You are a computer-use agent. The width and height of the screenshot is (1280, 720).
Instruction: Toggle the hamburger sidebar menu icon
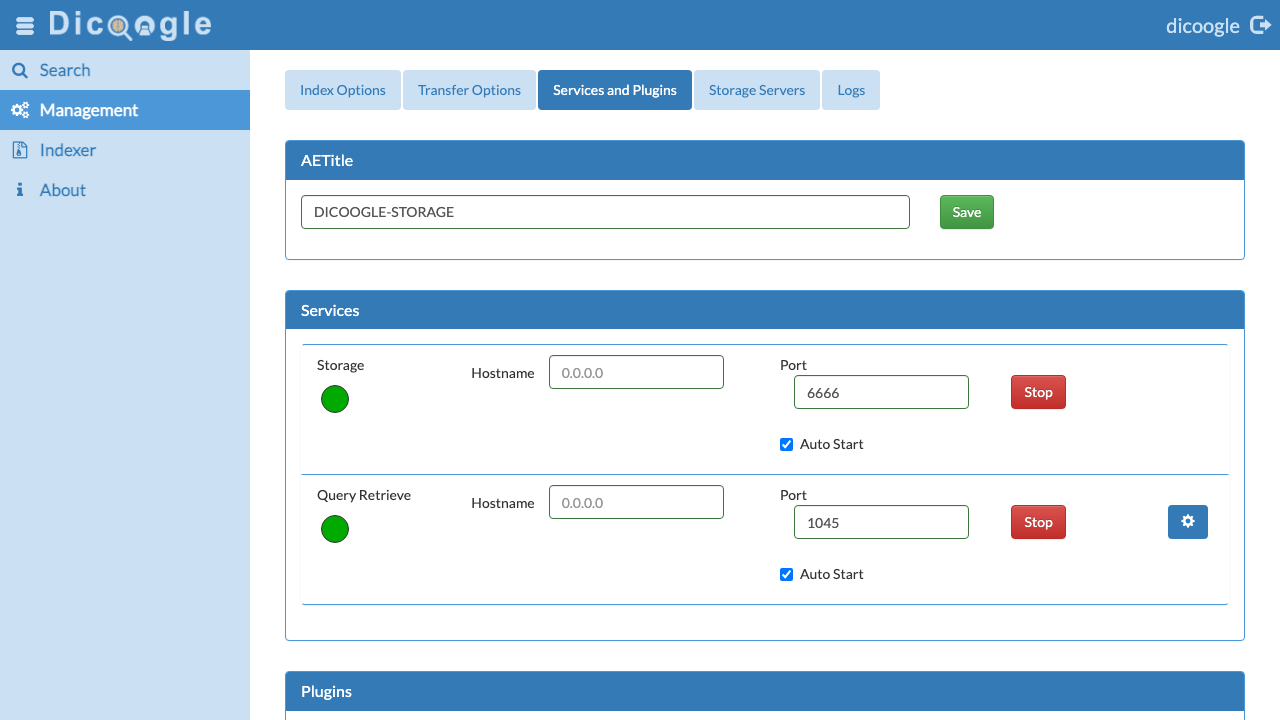pyautogui.click(x=25, y=26)
